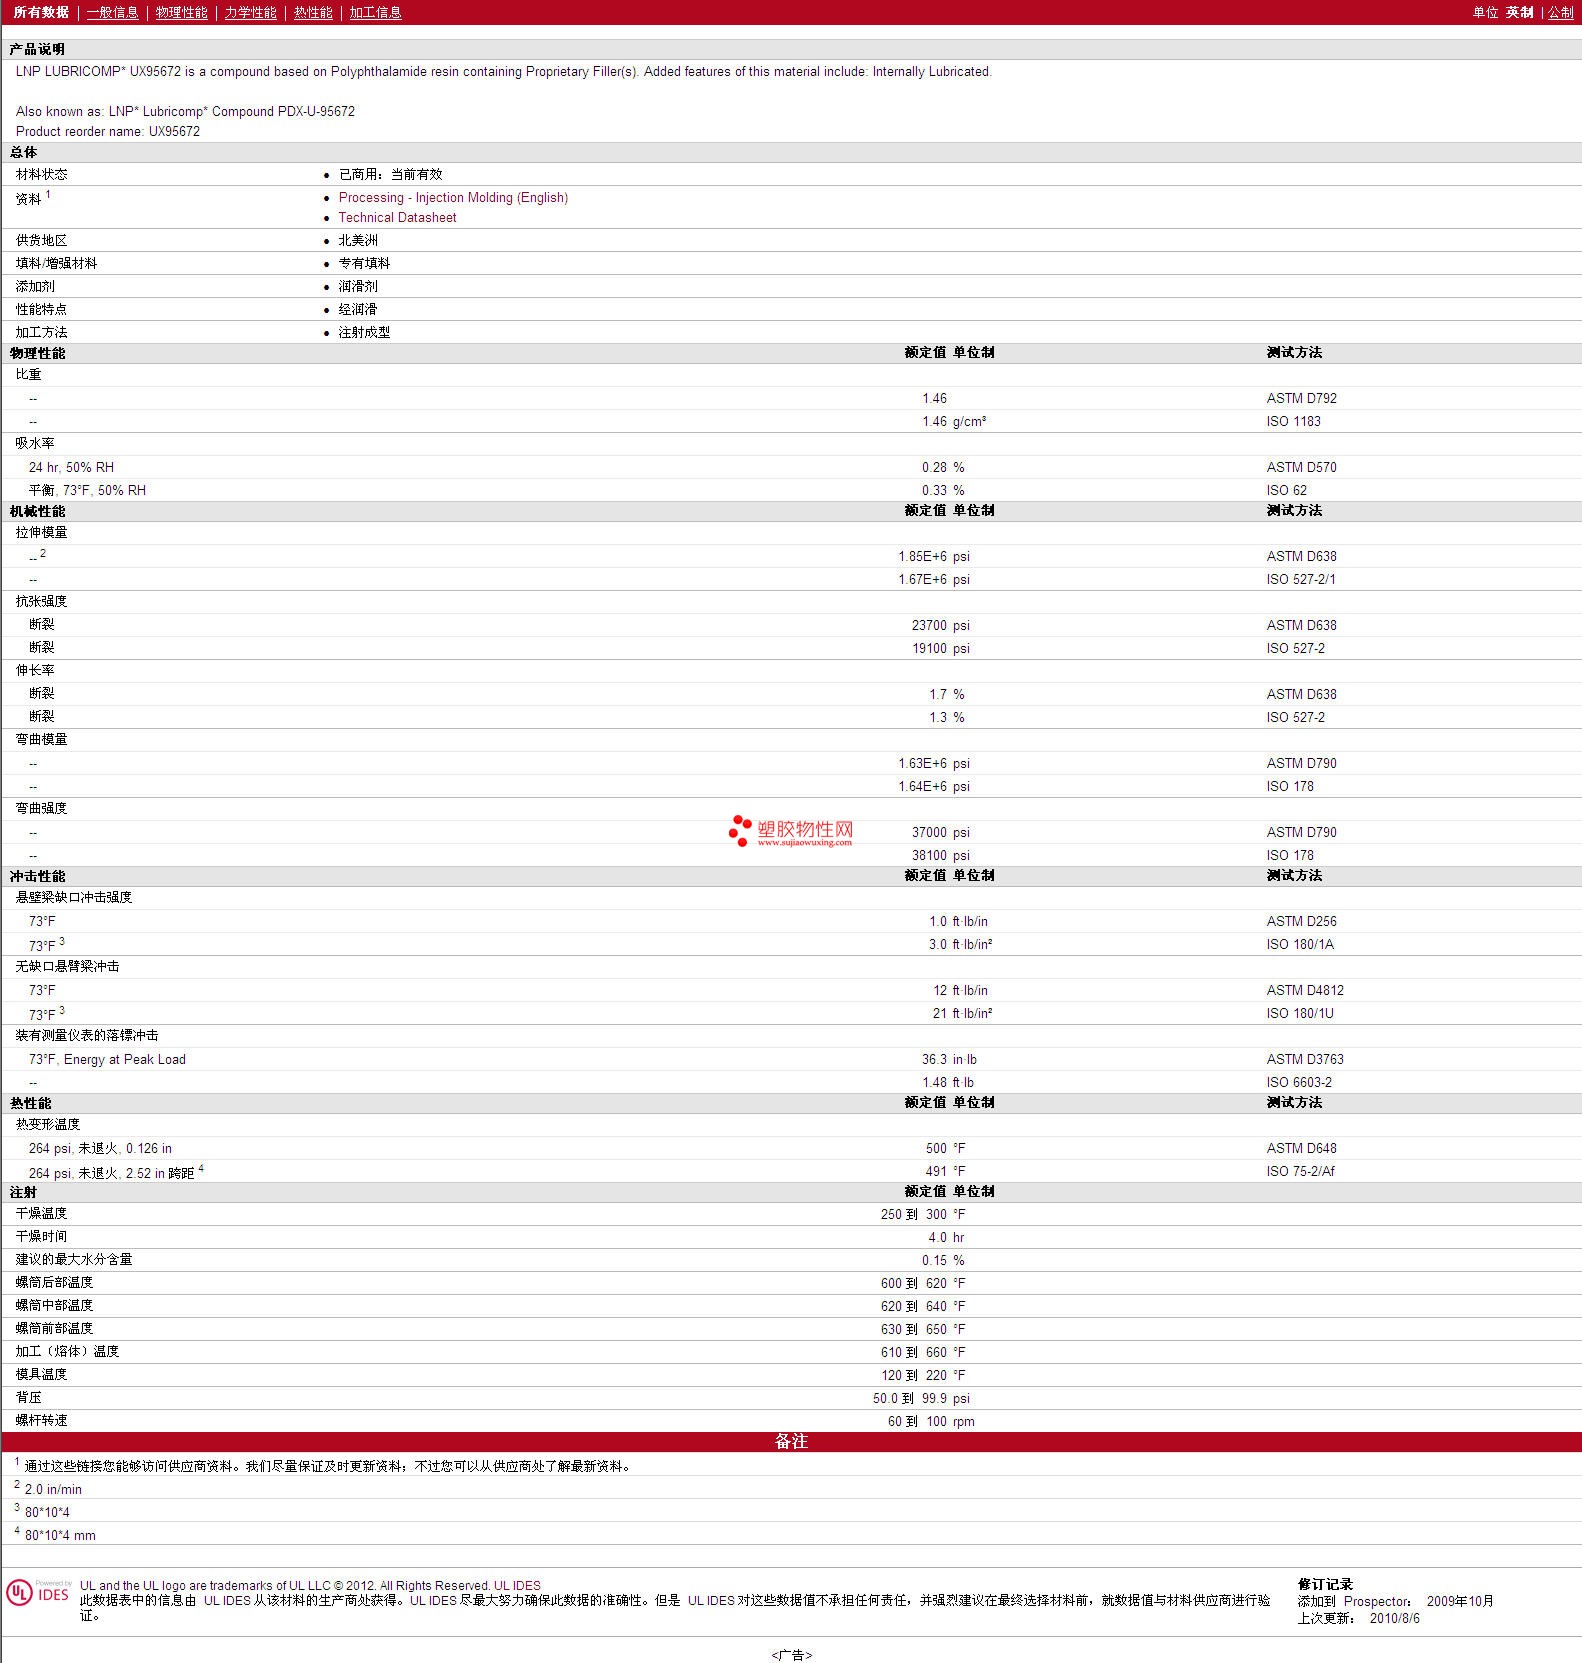Click the ISO 1183 test method
Image resolution: width=1582 pixels, height=1663 pixels.
pos(1293,421)
